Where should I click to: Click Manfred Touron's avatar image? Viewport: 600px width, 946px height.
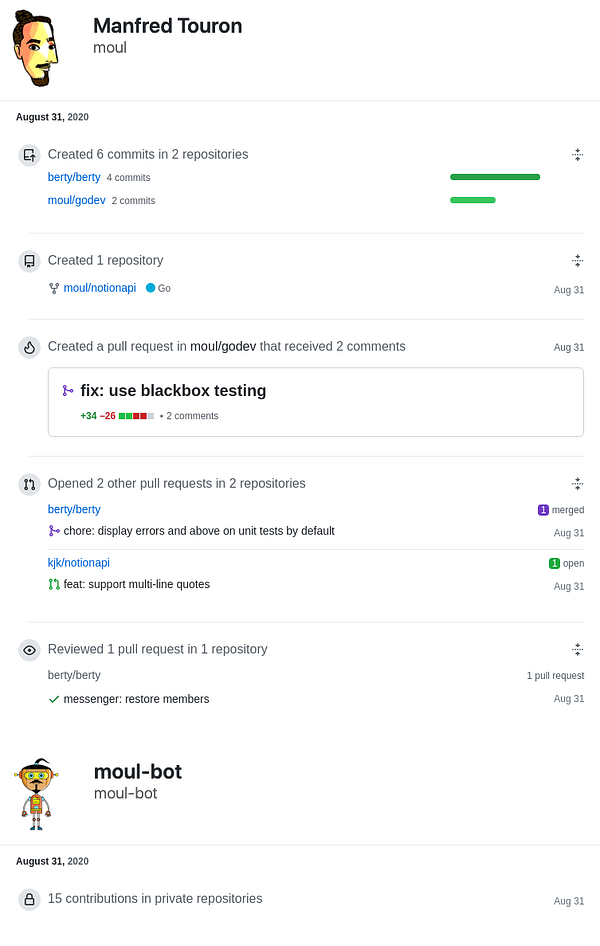pos(37,50)
